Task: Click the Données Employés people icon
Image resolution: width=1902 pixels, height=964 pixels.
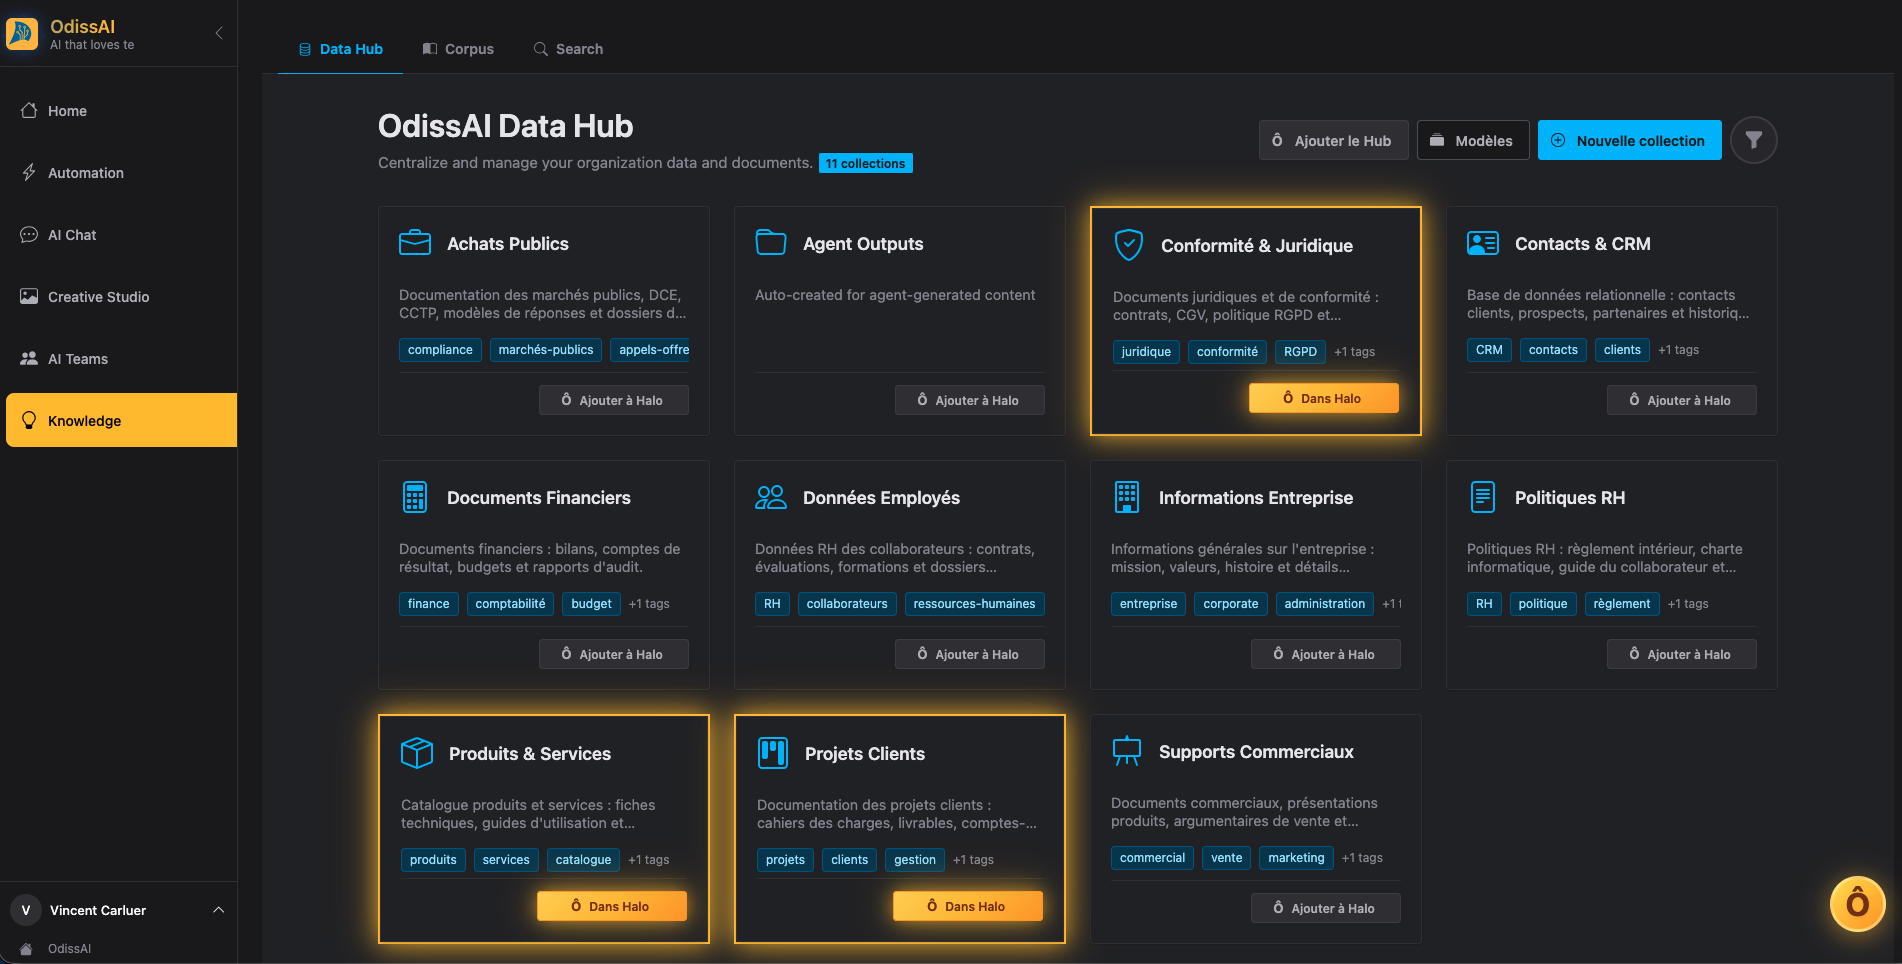Action: [770, 497]
